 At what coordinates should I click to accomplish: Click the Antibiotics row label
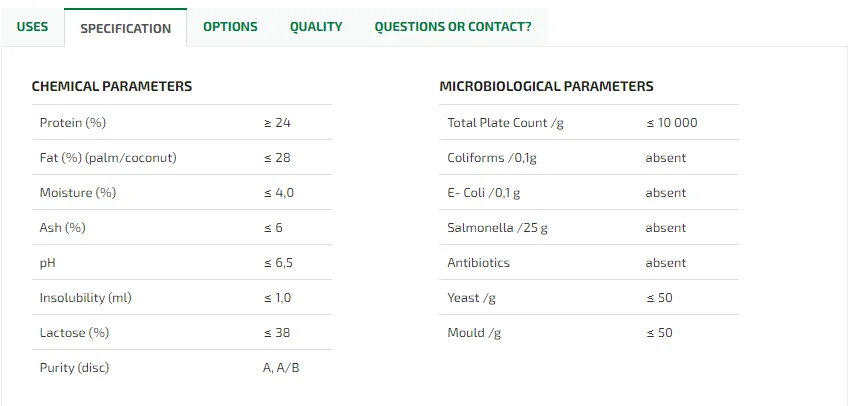click(478, 263)
